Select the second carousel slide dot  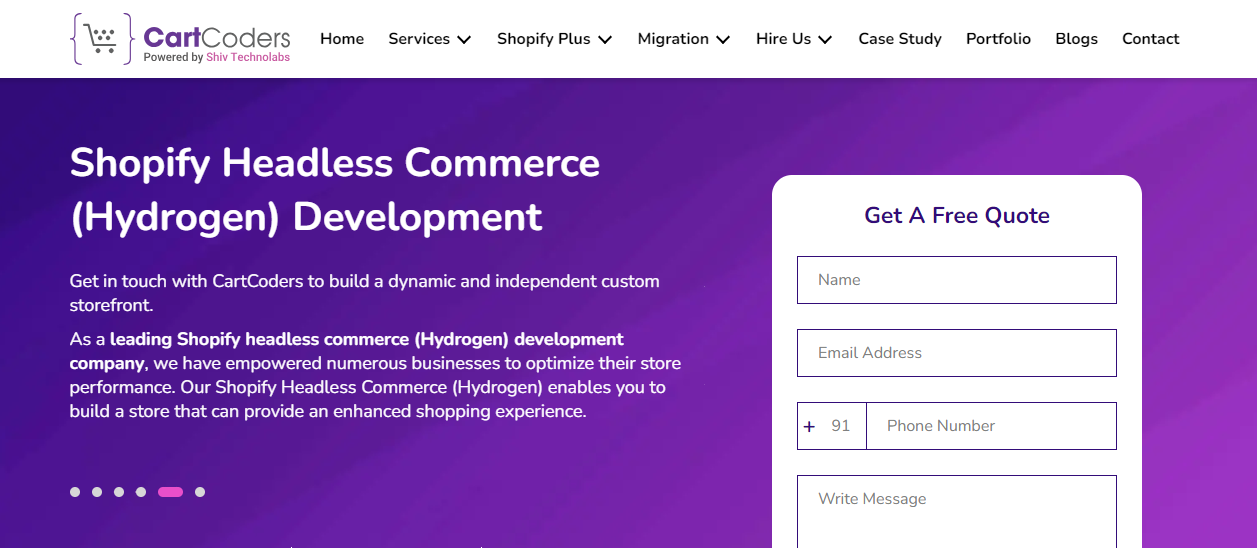(97, 492)
